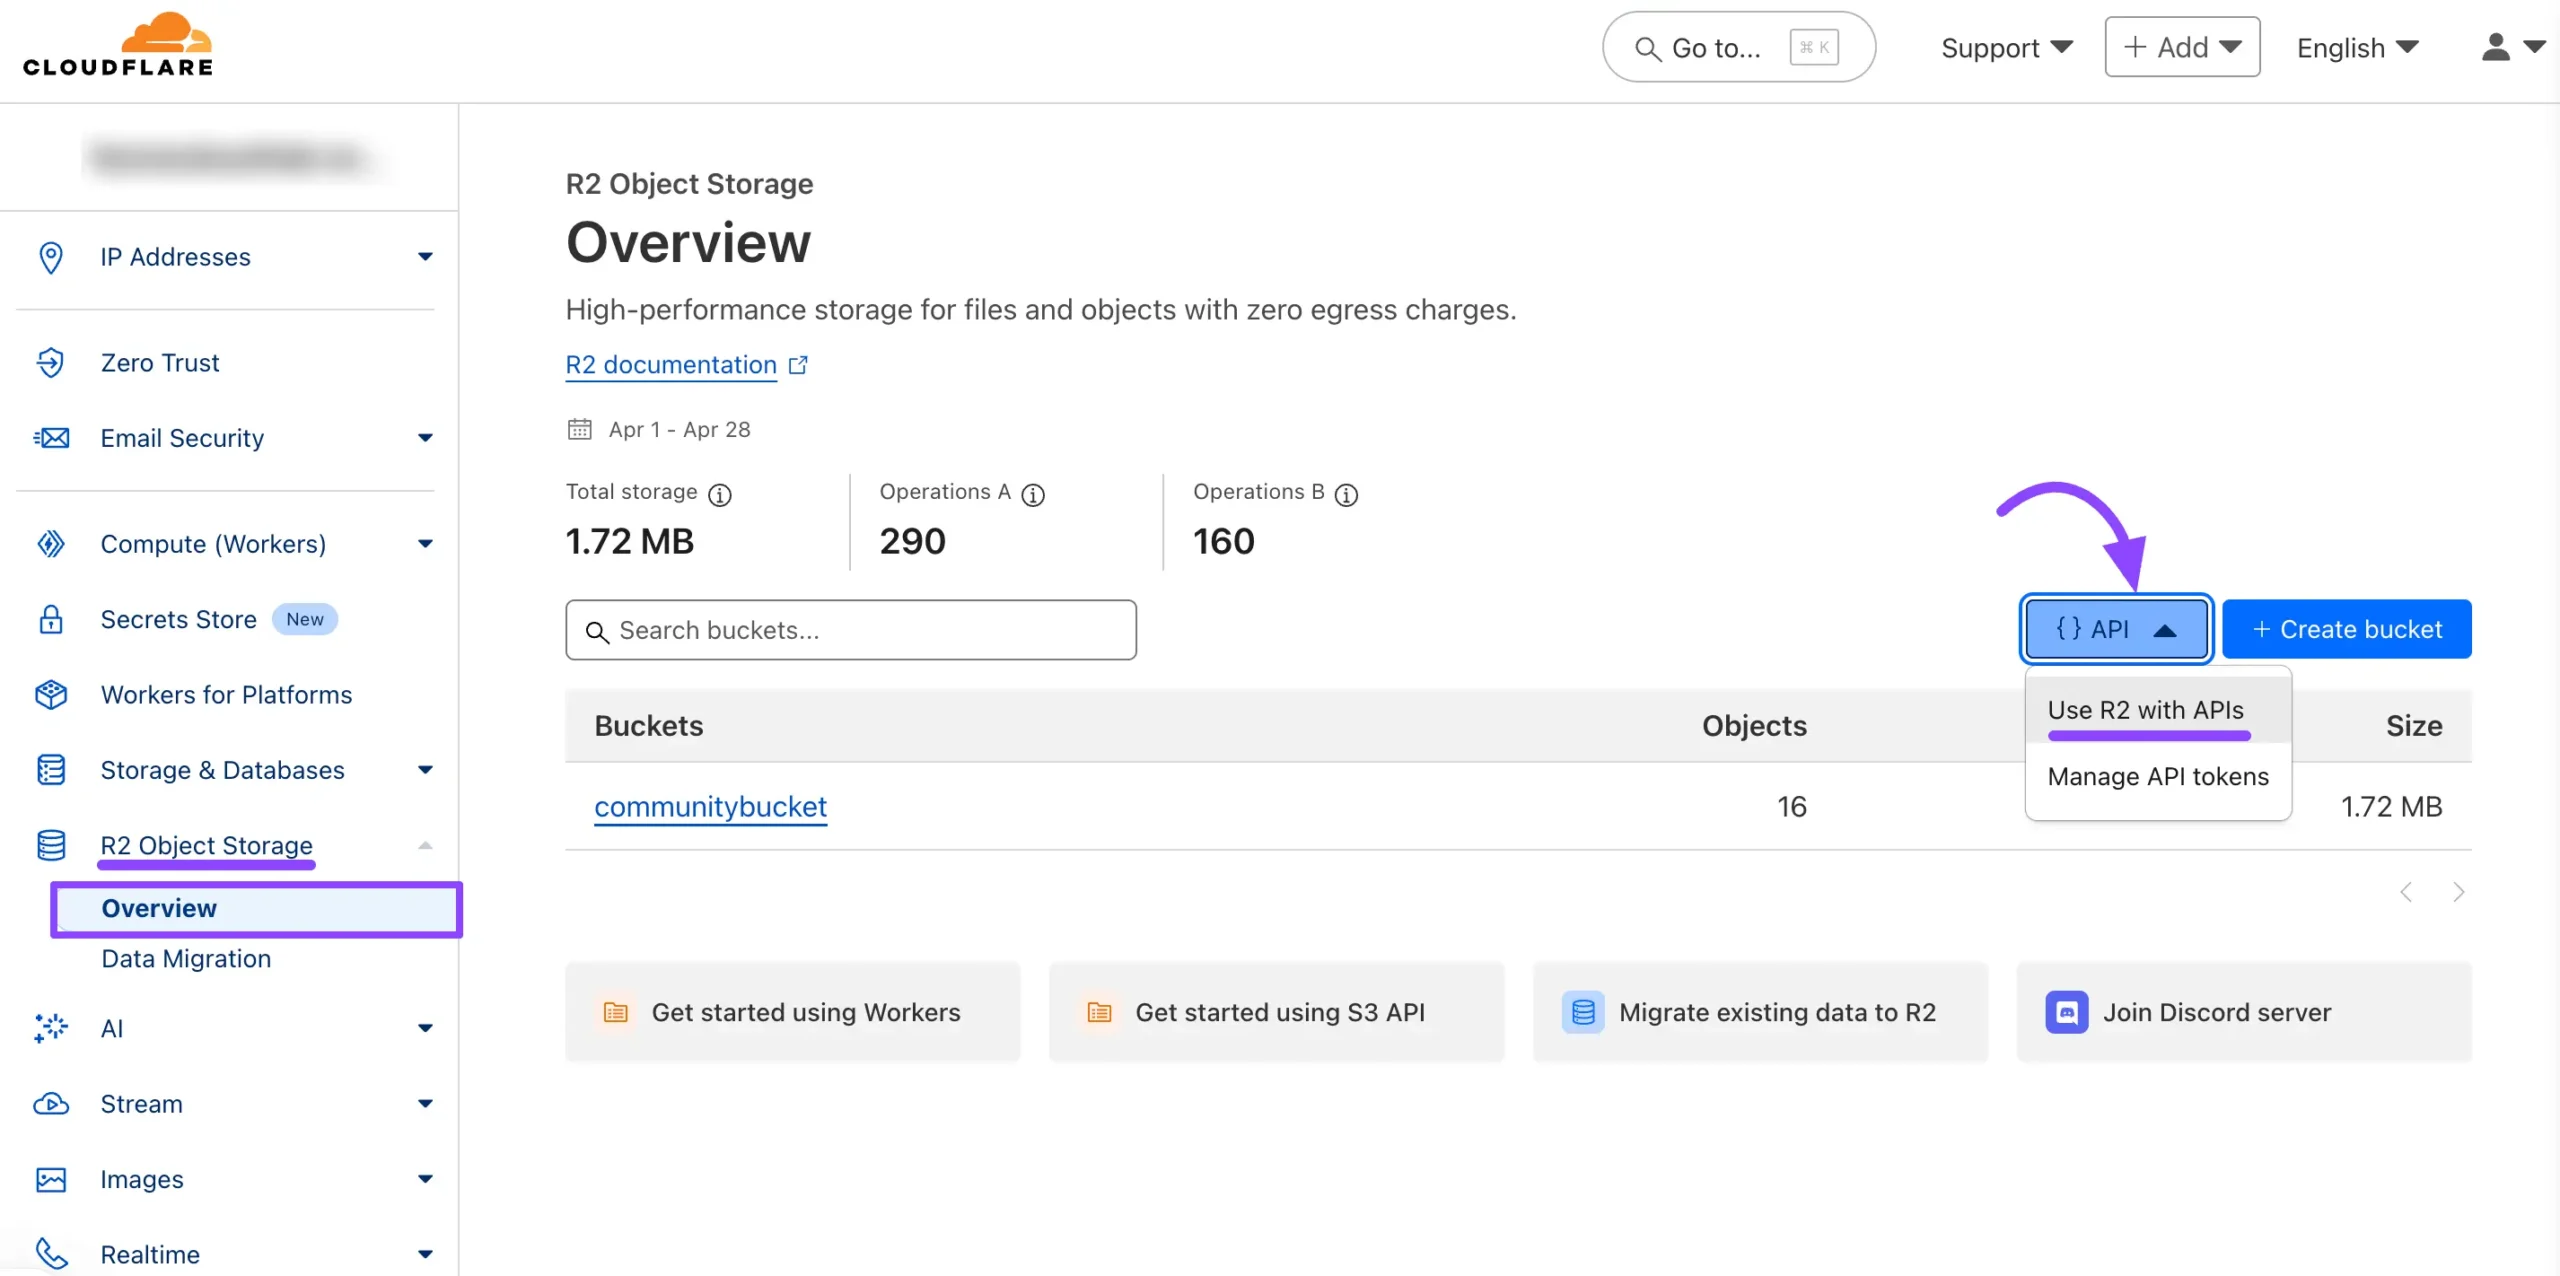This screenshot has width=2560, height=1276.
Task: Click the Cloudflare logo
Action: point(118,45)
